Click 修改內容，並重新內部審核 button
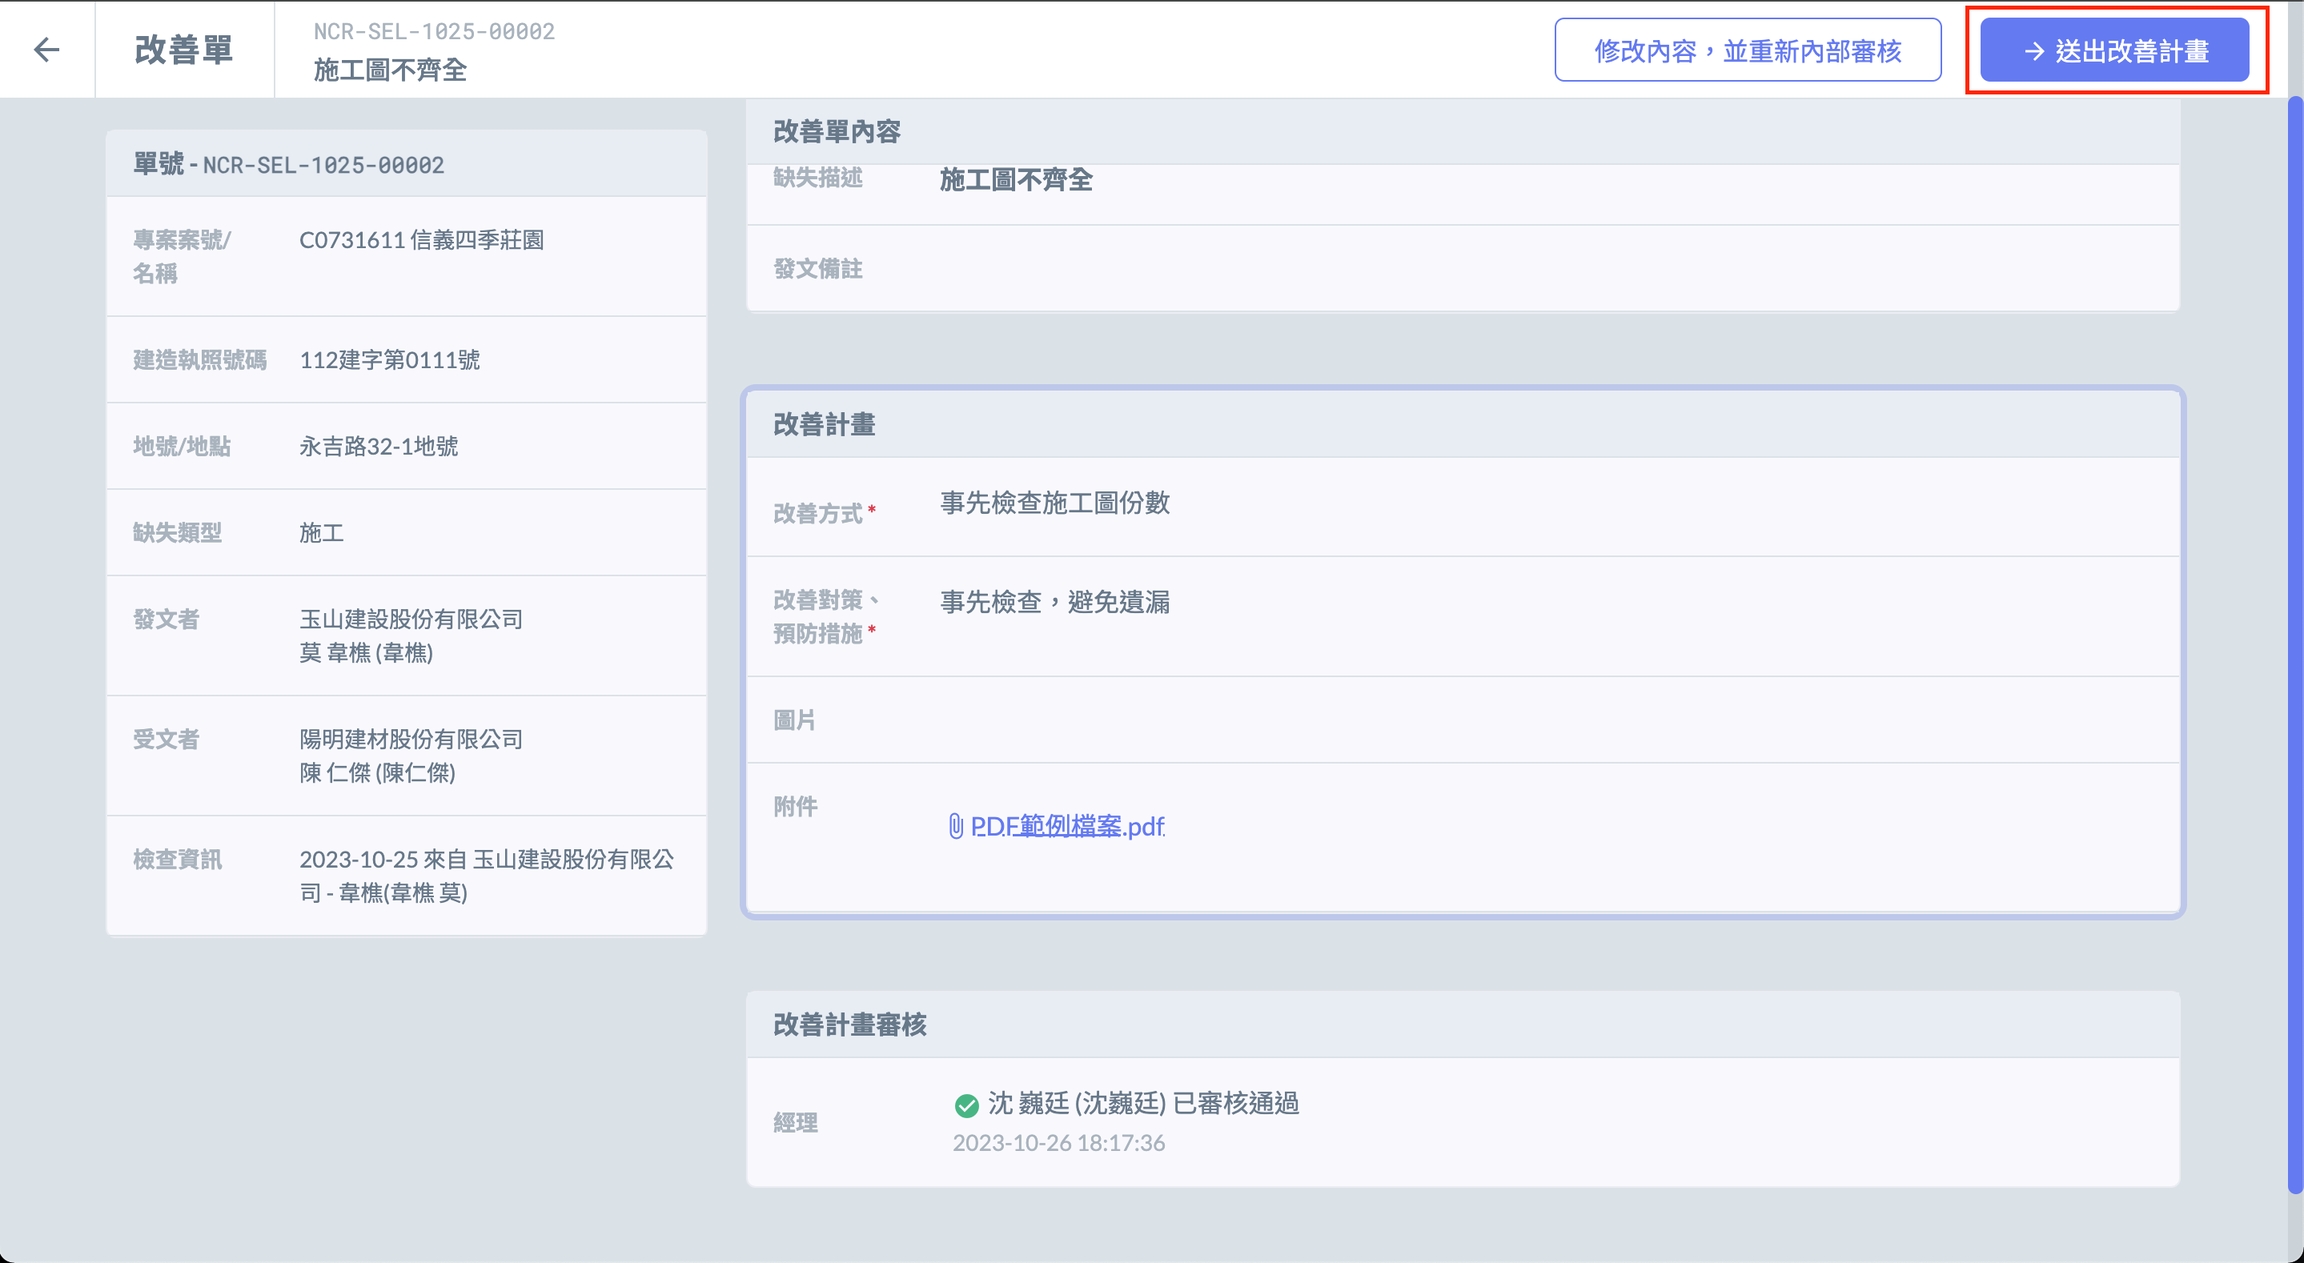The image size is (2304, 1263). (1747, 51)
